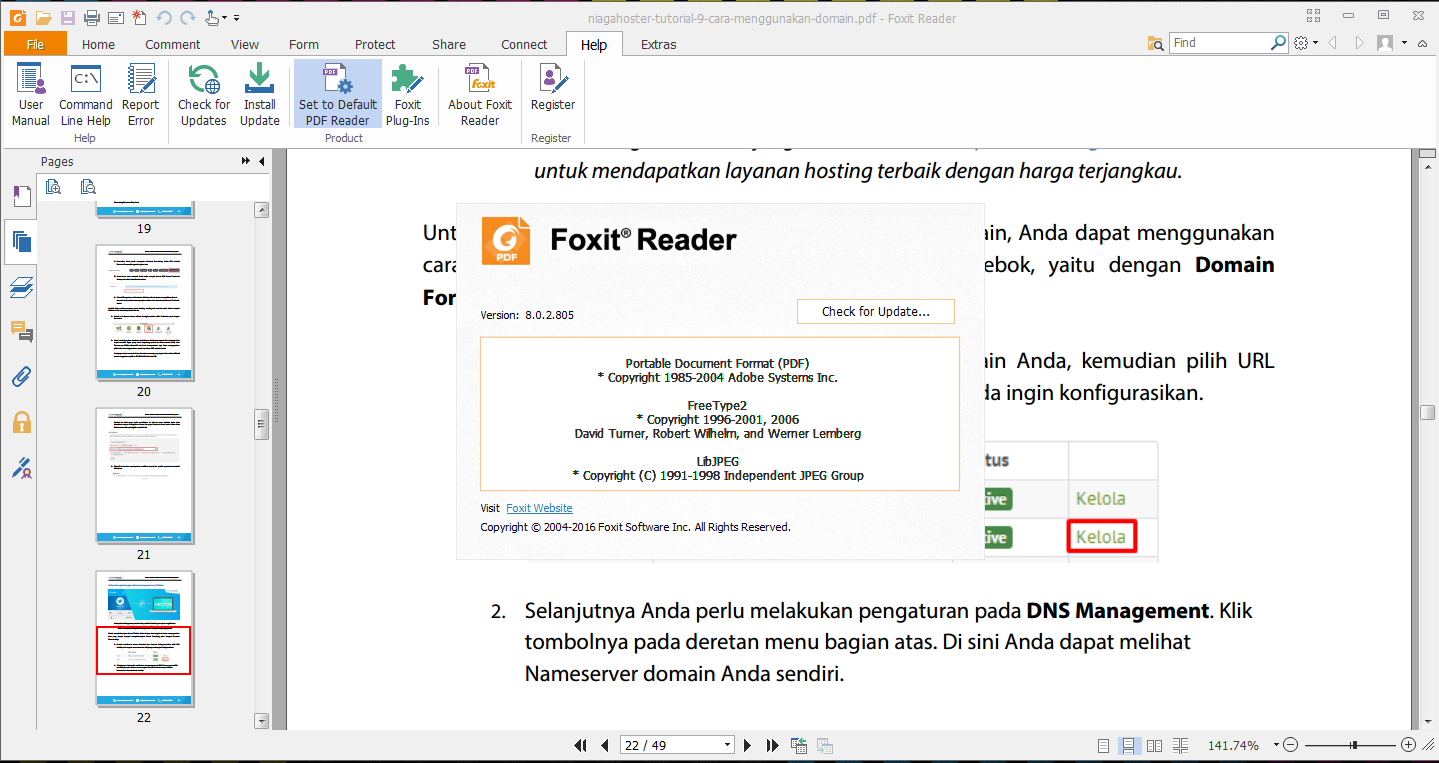Switch to the Protect tab
Viewport: 1439px width, 763px height.
click(375, 44)
